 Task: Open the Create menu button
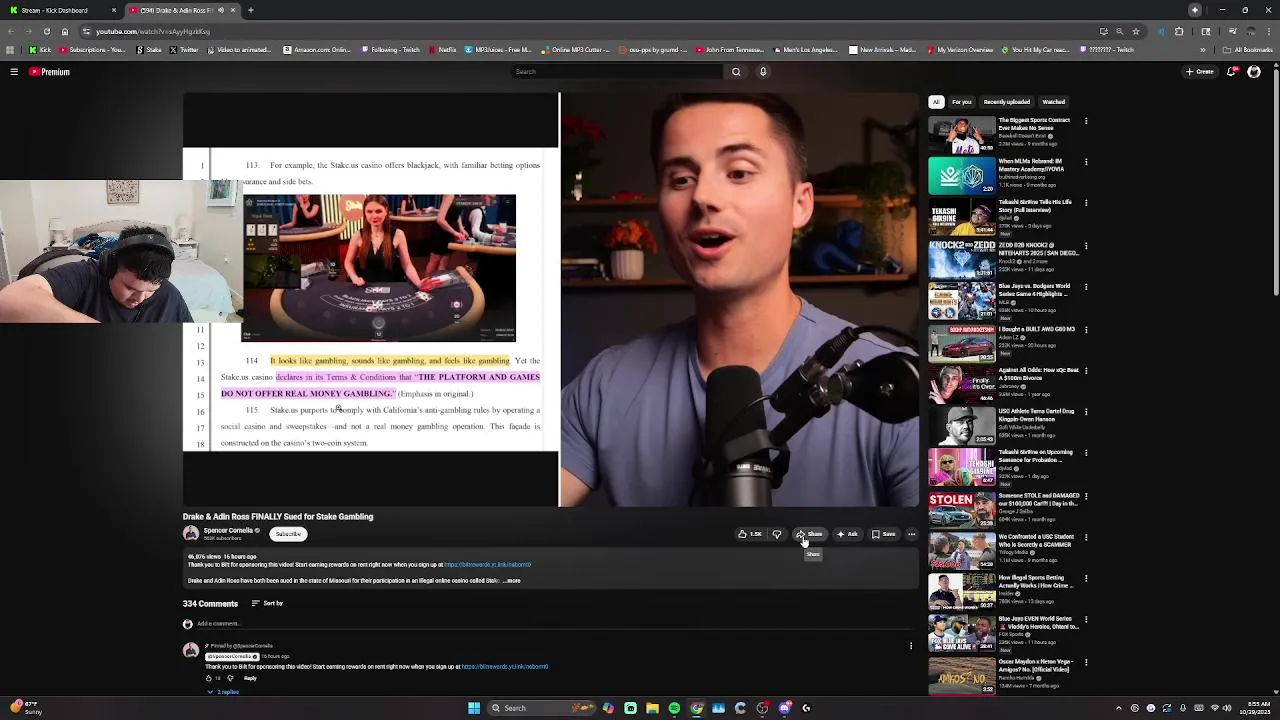(x=1200, y=72)
